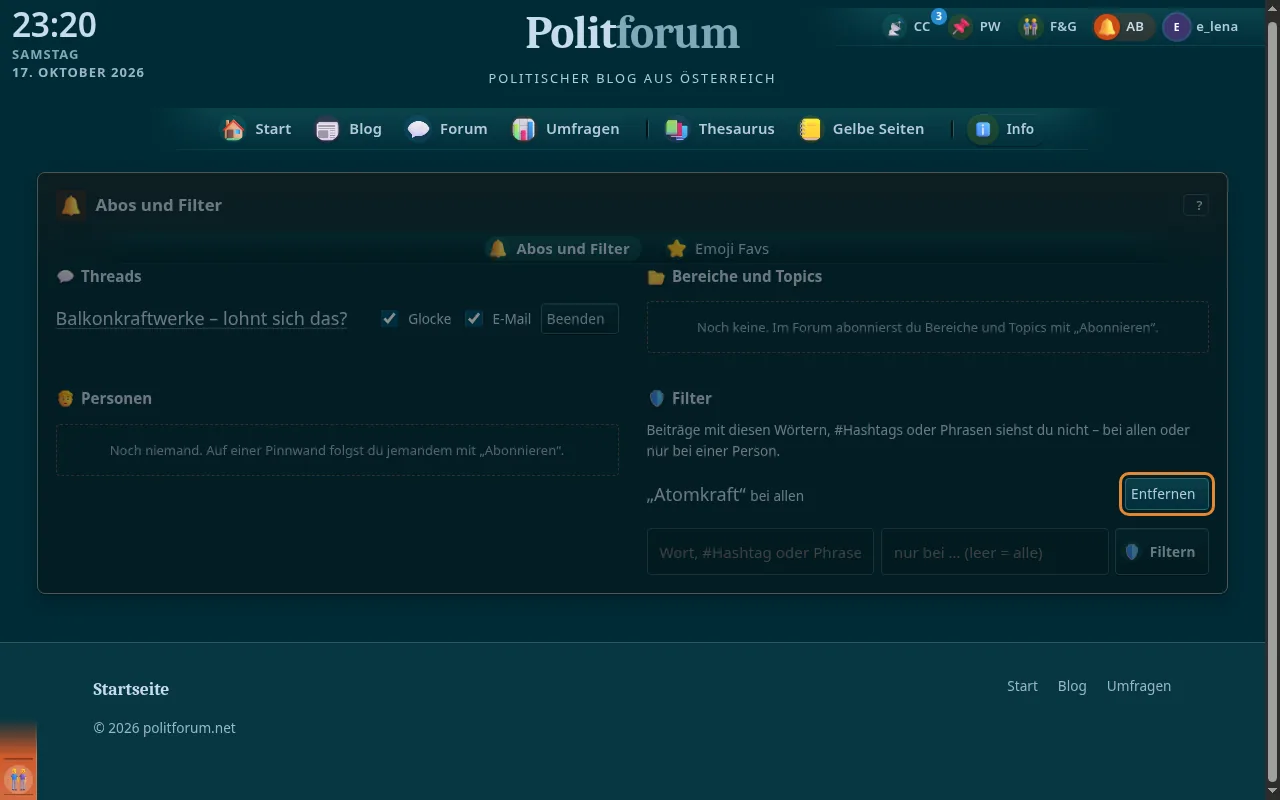Toggle the E-Mail checkbox for Balkonkraftwerke thread
1280x800 pixels.
click(474, 319)
